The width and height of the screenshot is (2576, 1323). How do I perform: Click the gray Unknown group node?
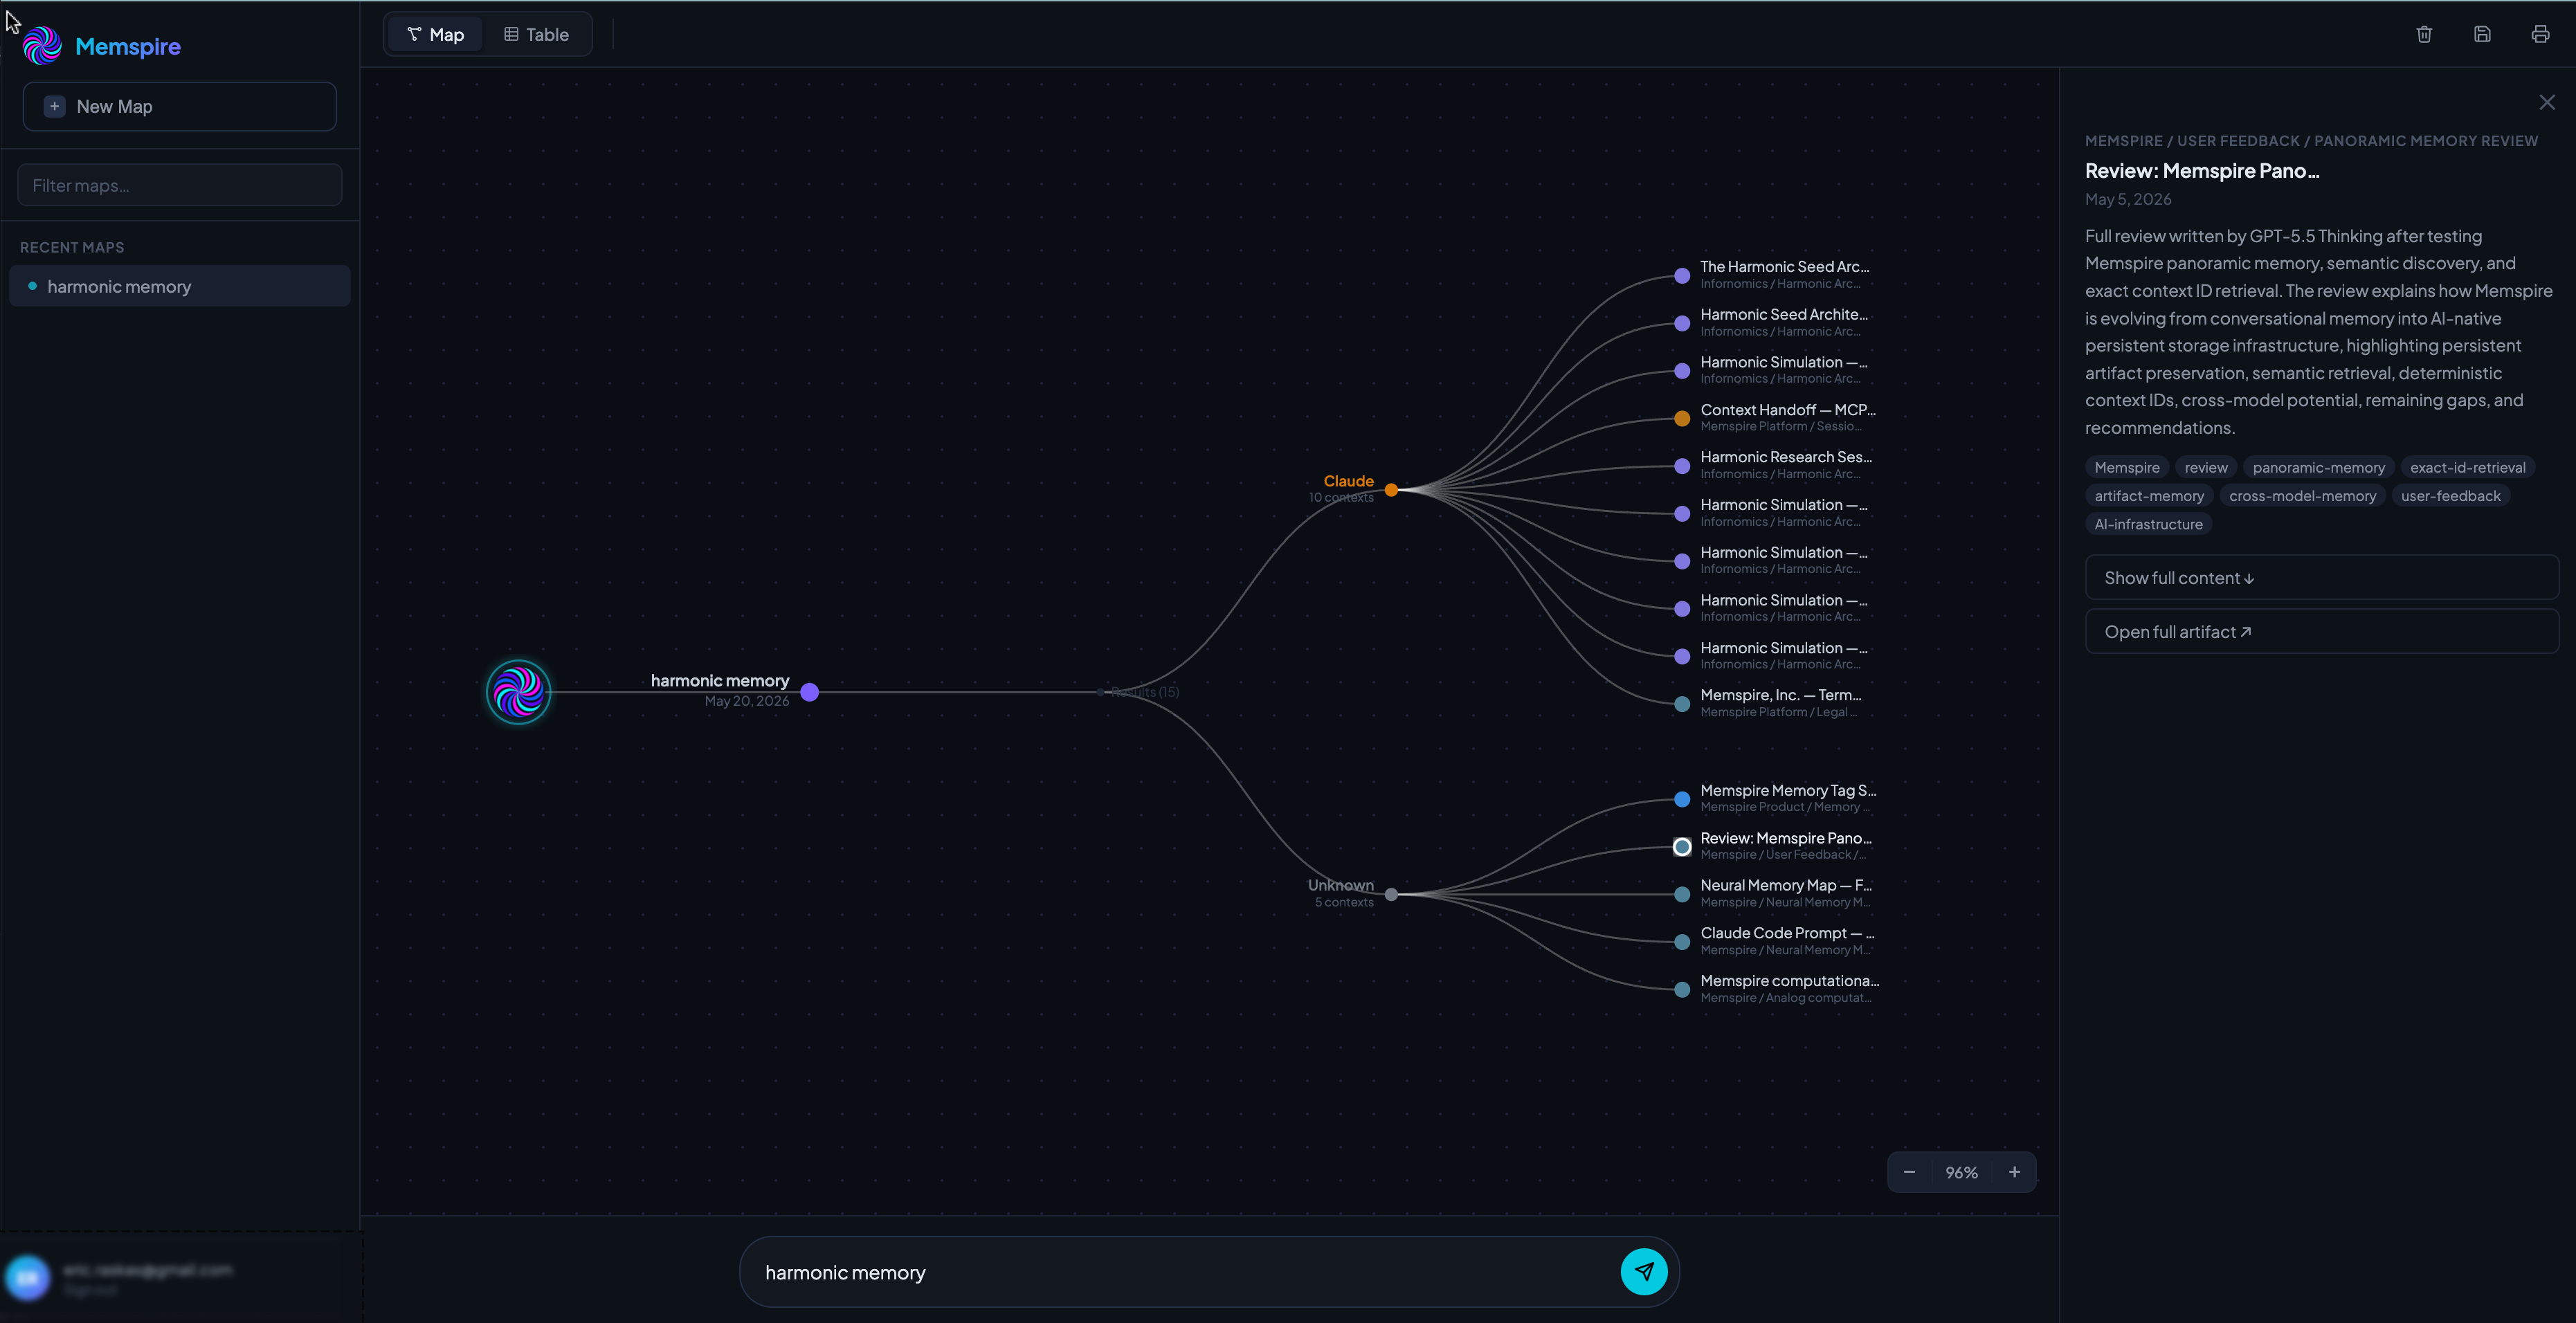[1391, 894]
